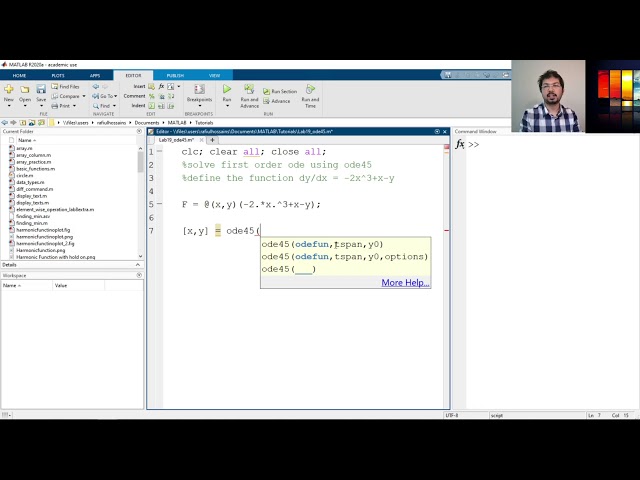Click the Open folder icon
The height and width of the screenshot is (480, 640).
click(25, 89)
